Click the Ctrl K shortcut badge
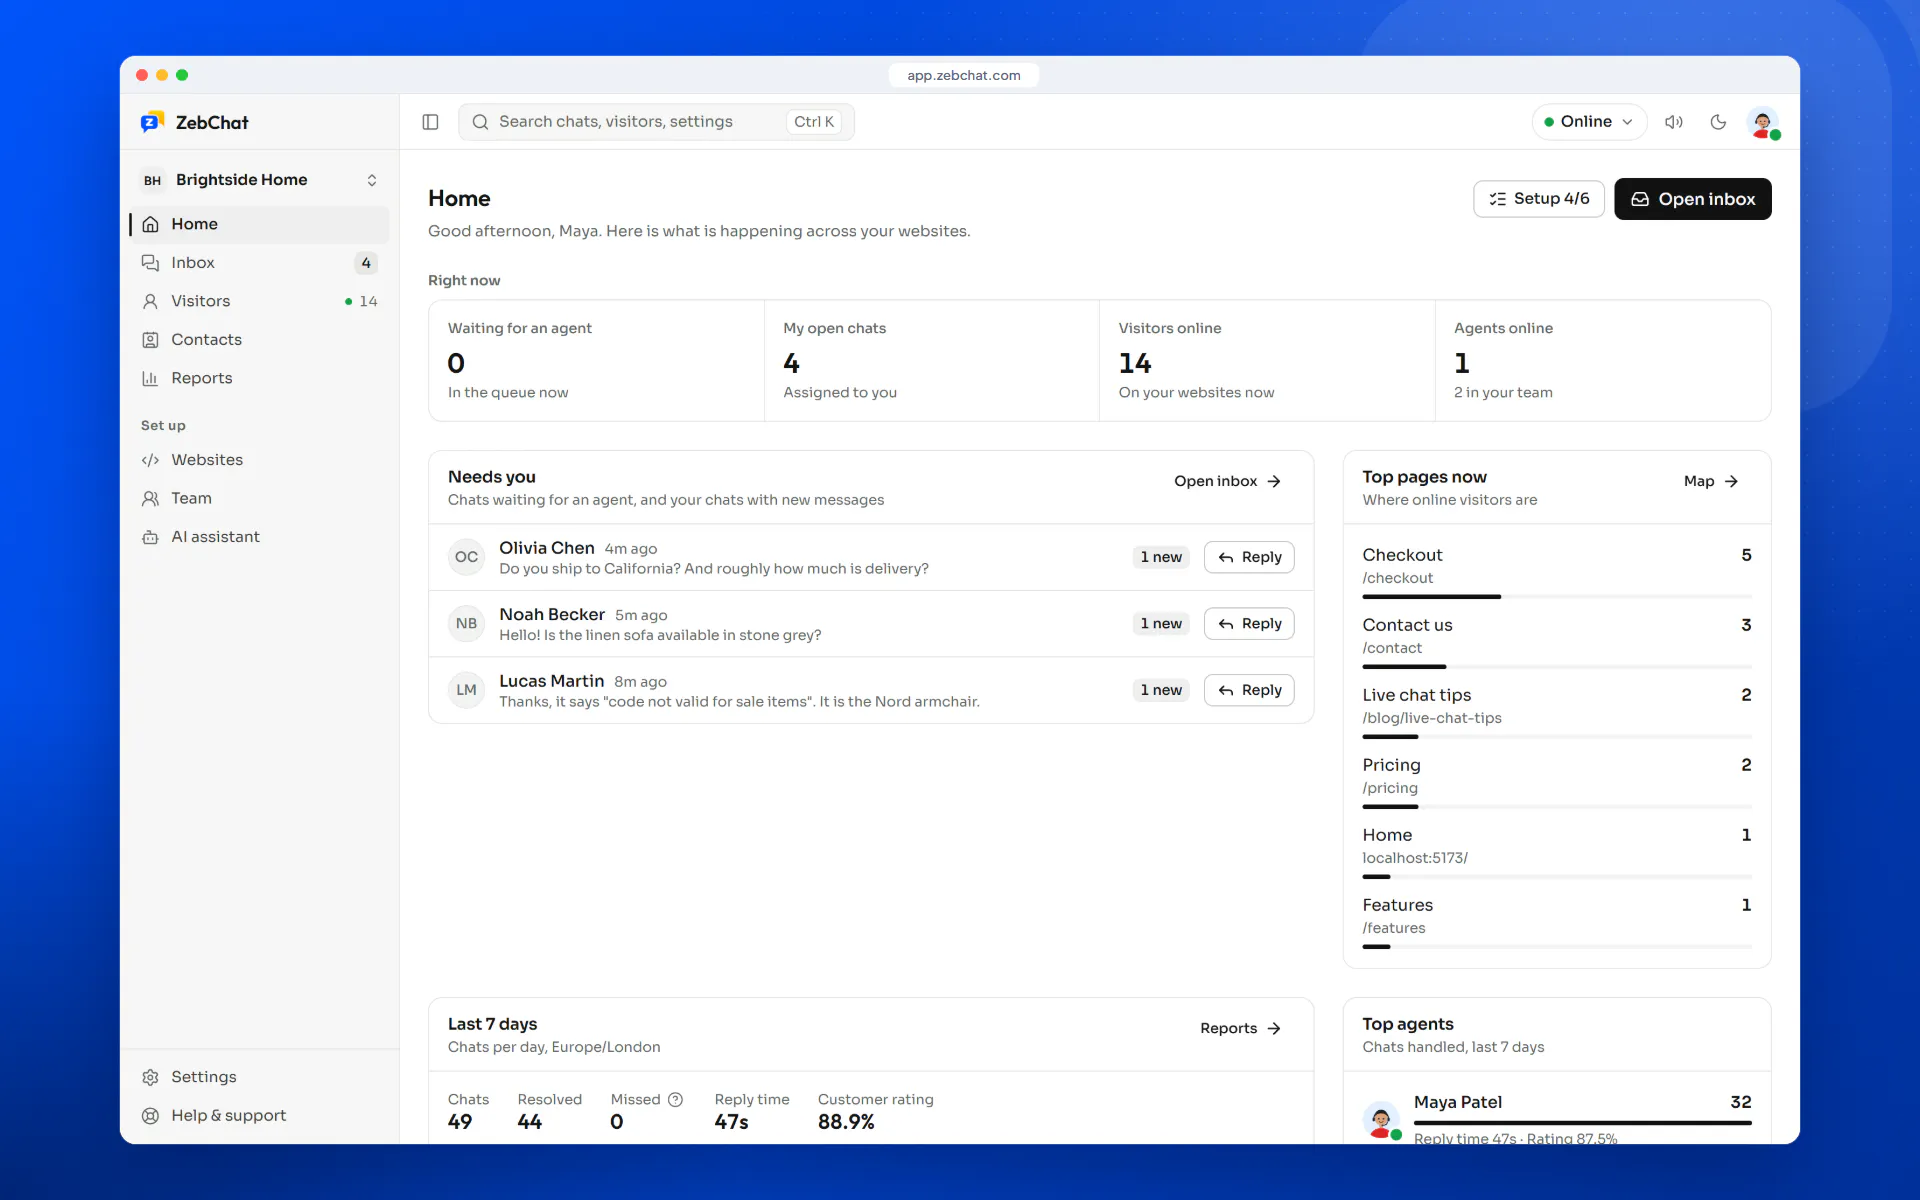Image resolution: width=1920 pixels, height=1200 pixels. (x=814, y=122)
